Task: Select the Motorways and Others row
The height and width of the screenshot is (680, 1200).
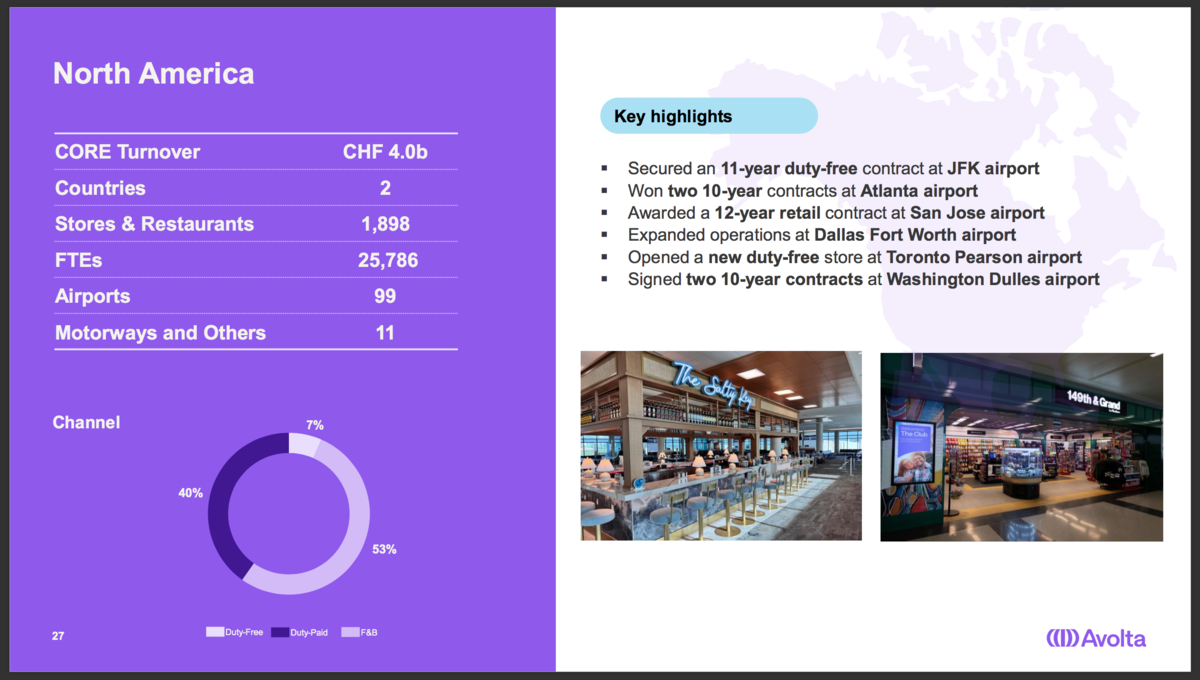Action: (255, 332)
